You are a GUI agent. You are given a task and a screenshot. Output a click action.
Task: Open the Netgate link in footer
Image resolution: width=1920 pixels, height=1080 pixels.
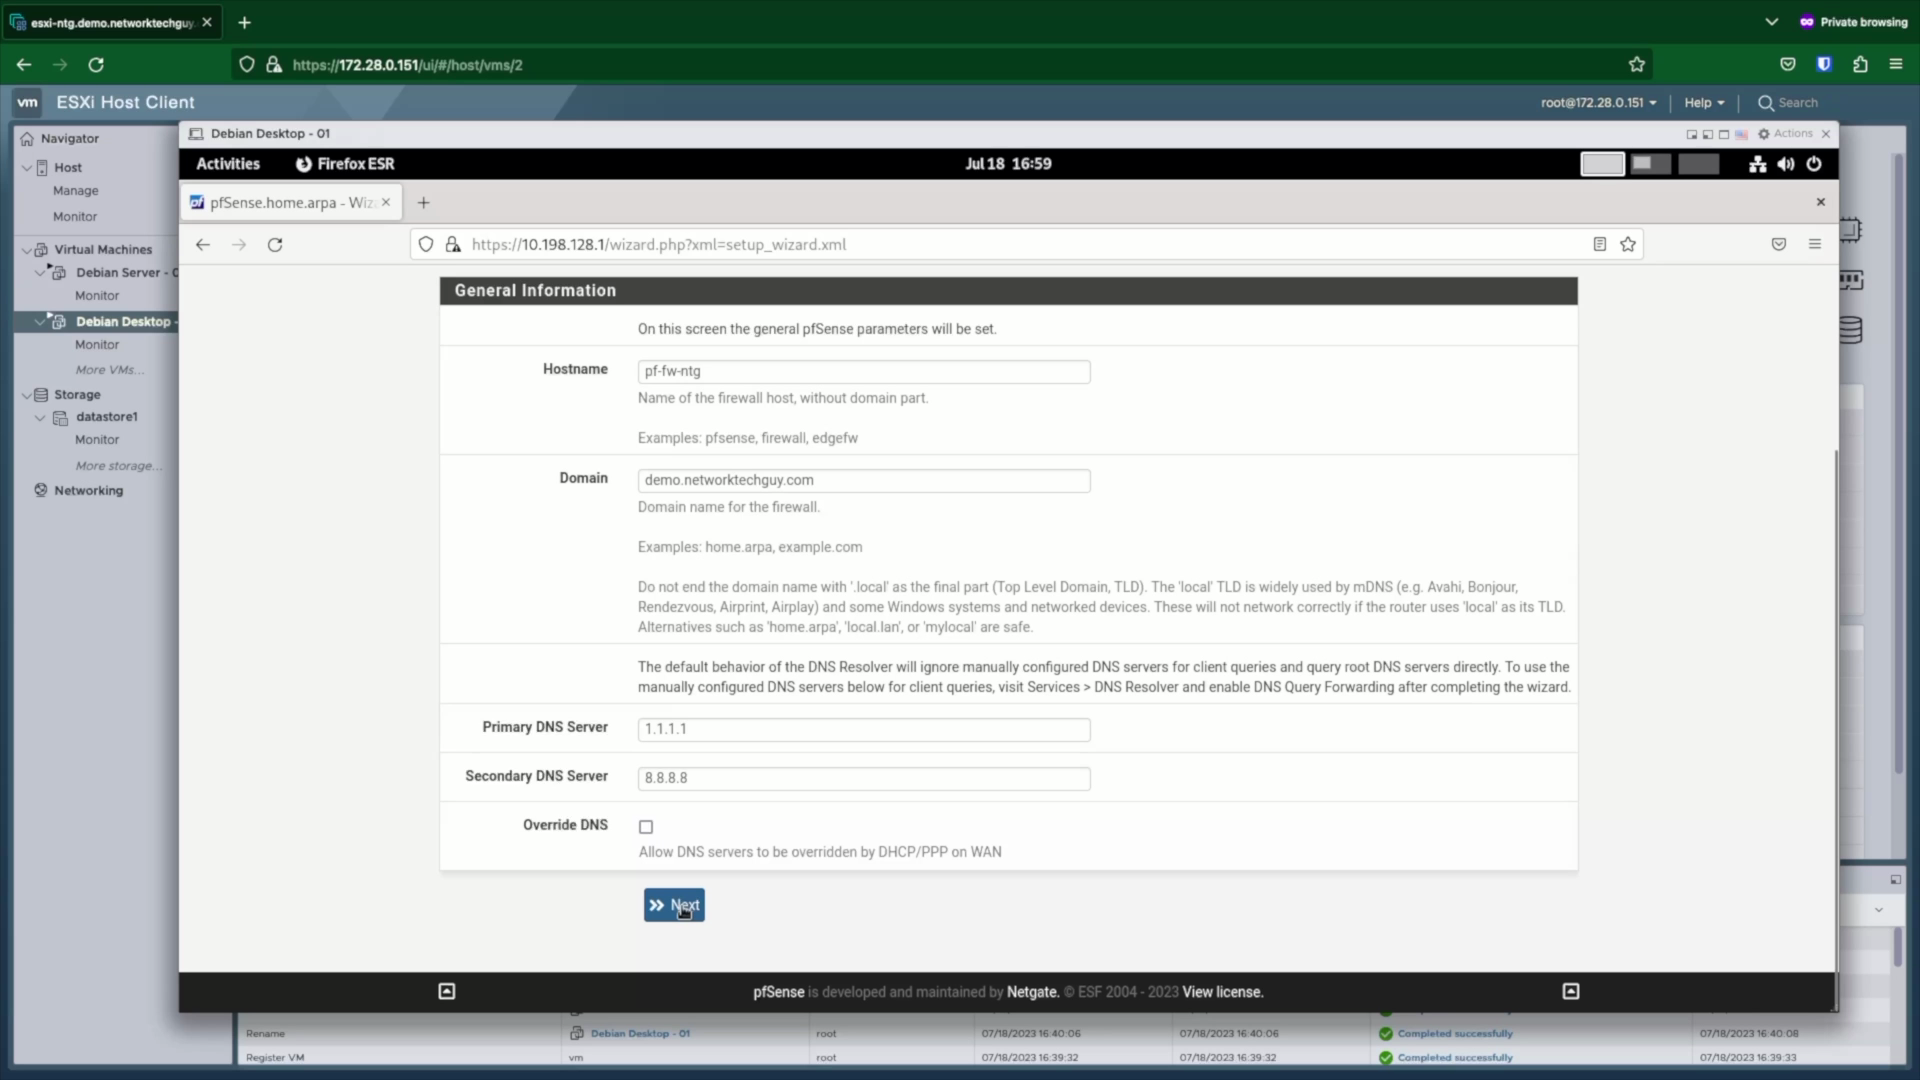tap(1032, 992)
